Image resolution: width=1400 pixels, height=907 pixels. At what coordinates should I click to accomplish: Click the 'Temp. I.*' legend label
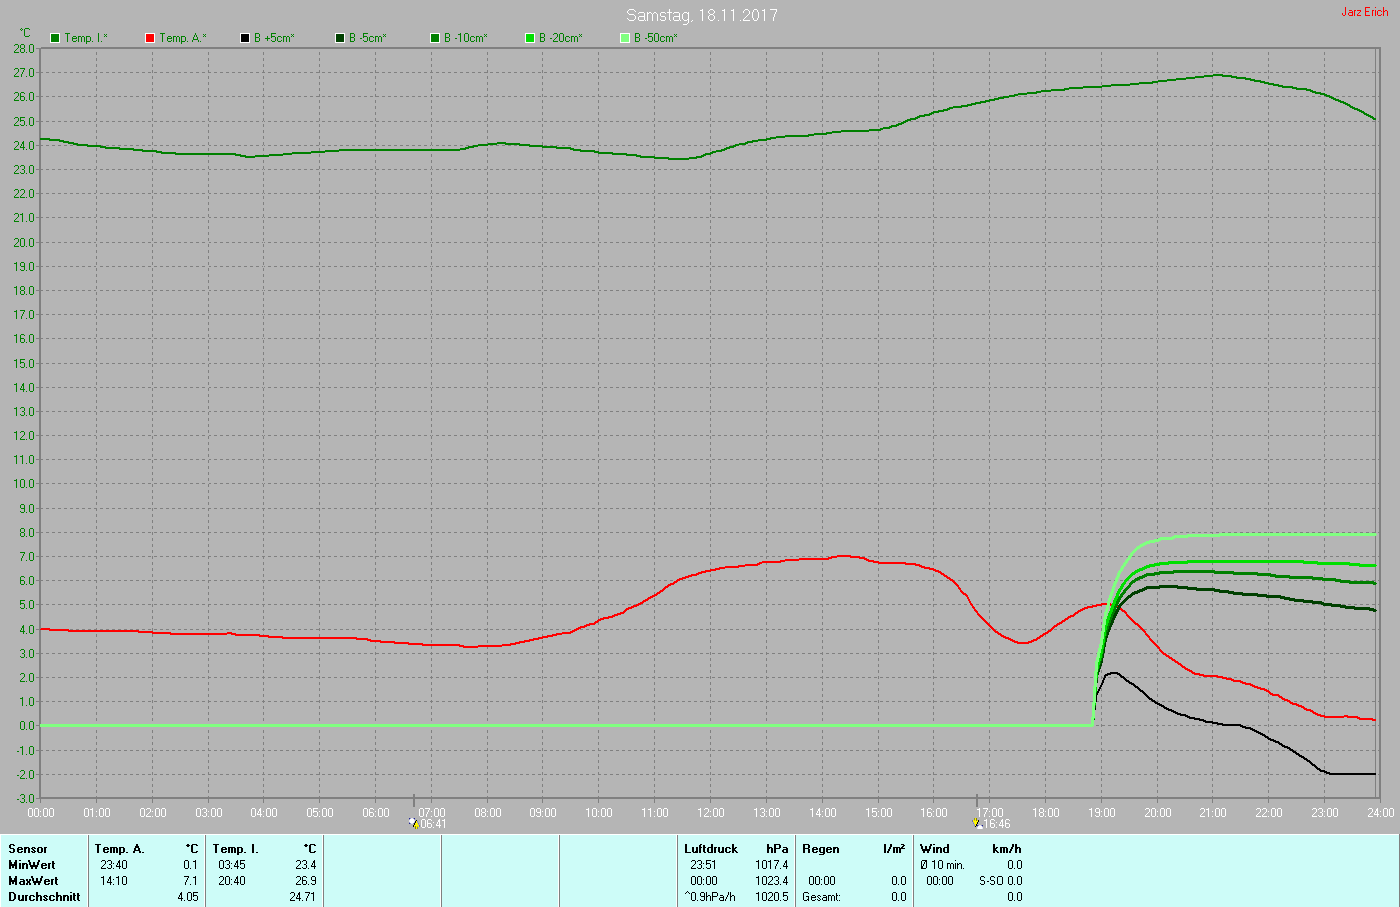click(86, 38)
